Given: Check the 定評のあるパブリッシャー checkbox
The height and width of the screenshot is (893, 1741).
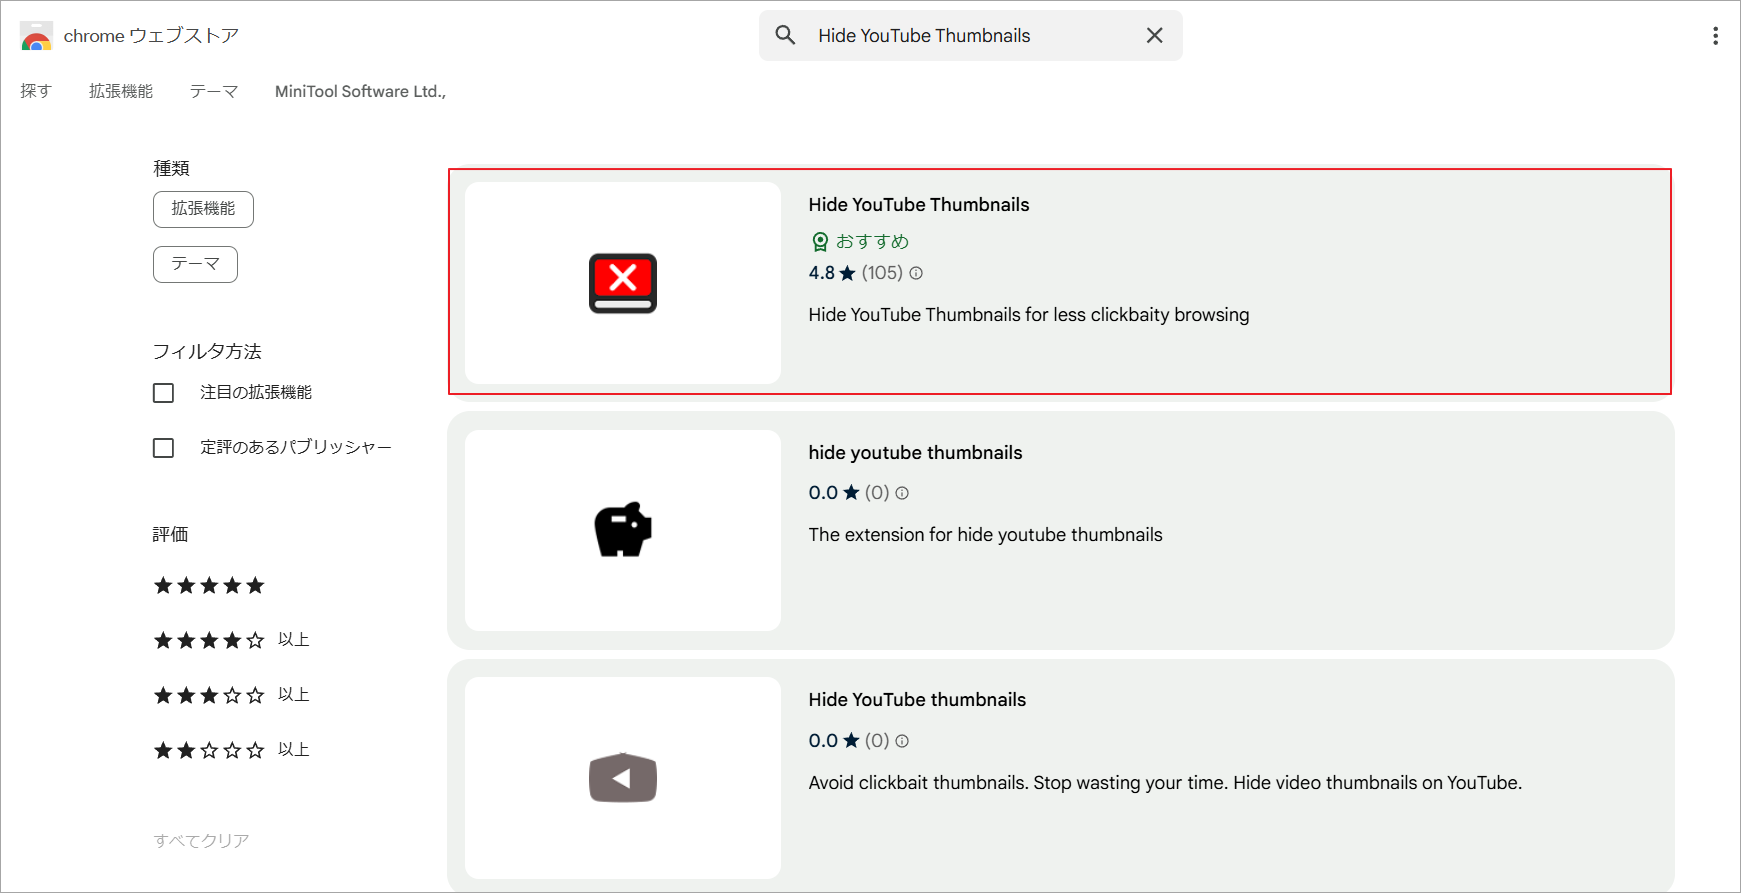Looking at the screenshot, I should click(163, 448).
